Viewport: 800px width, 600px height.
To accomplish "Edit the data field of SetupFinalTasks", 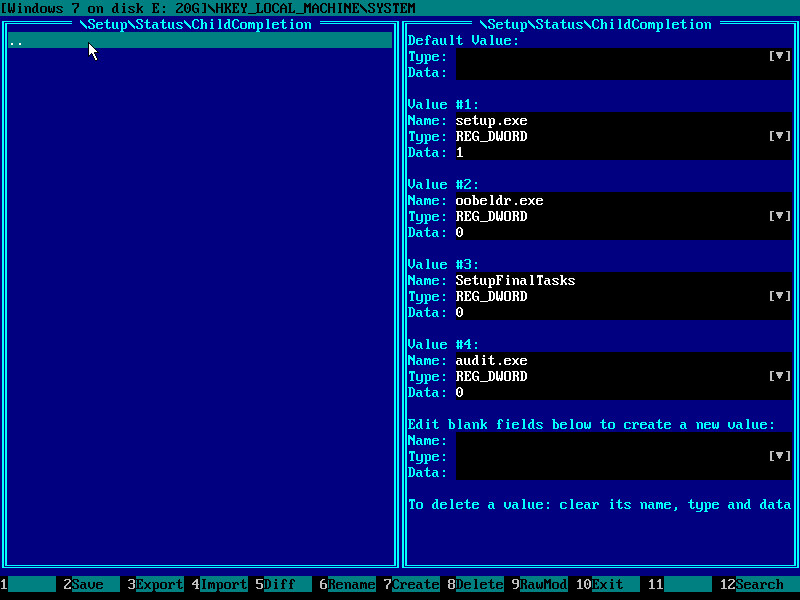I will (623, 312).
